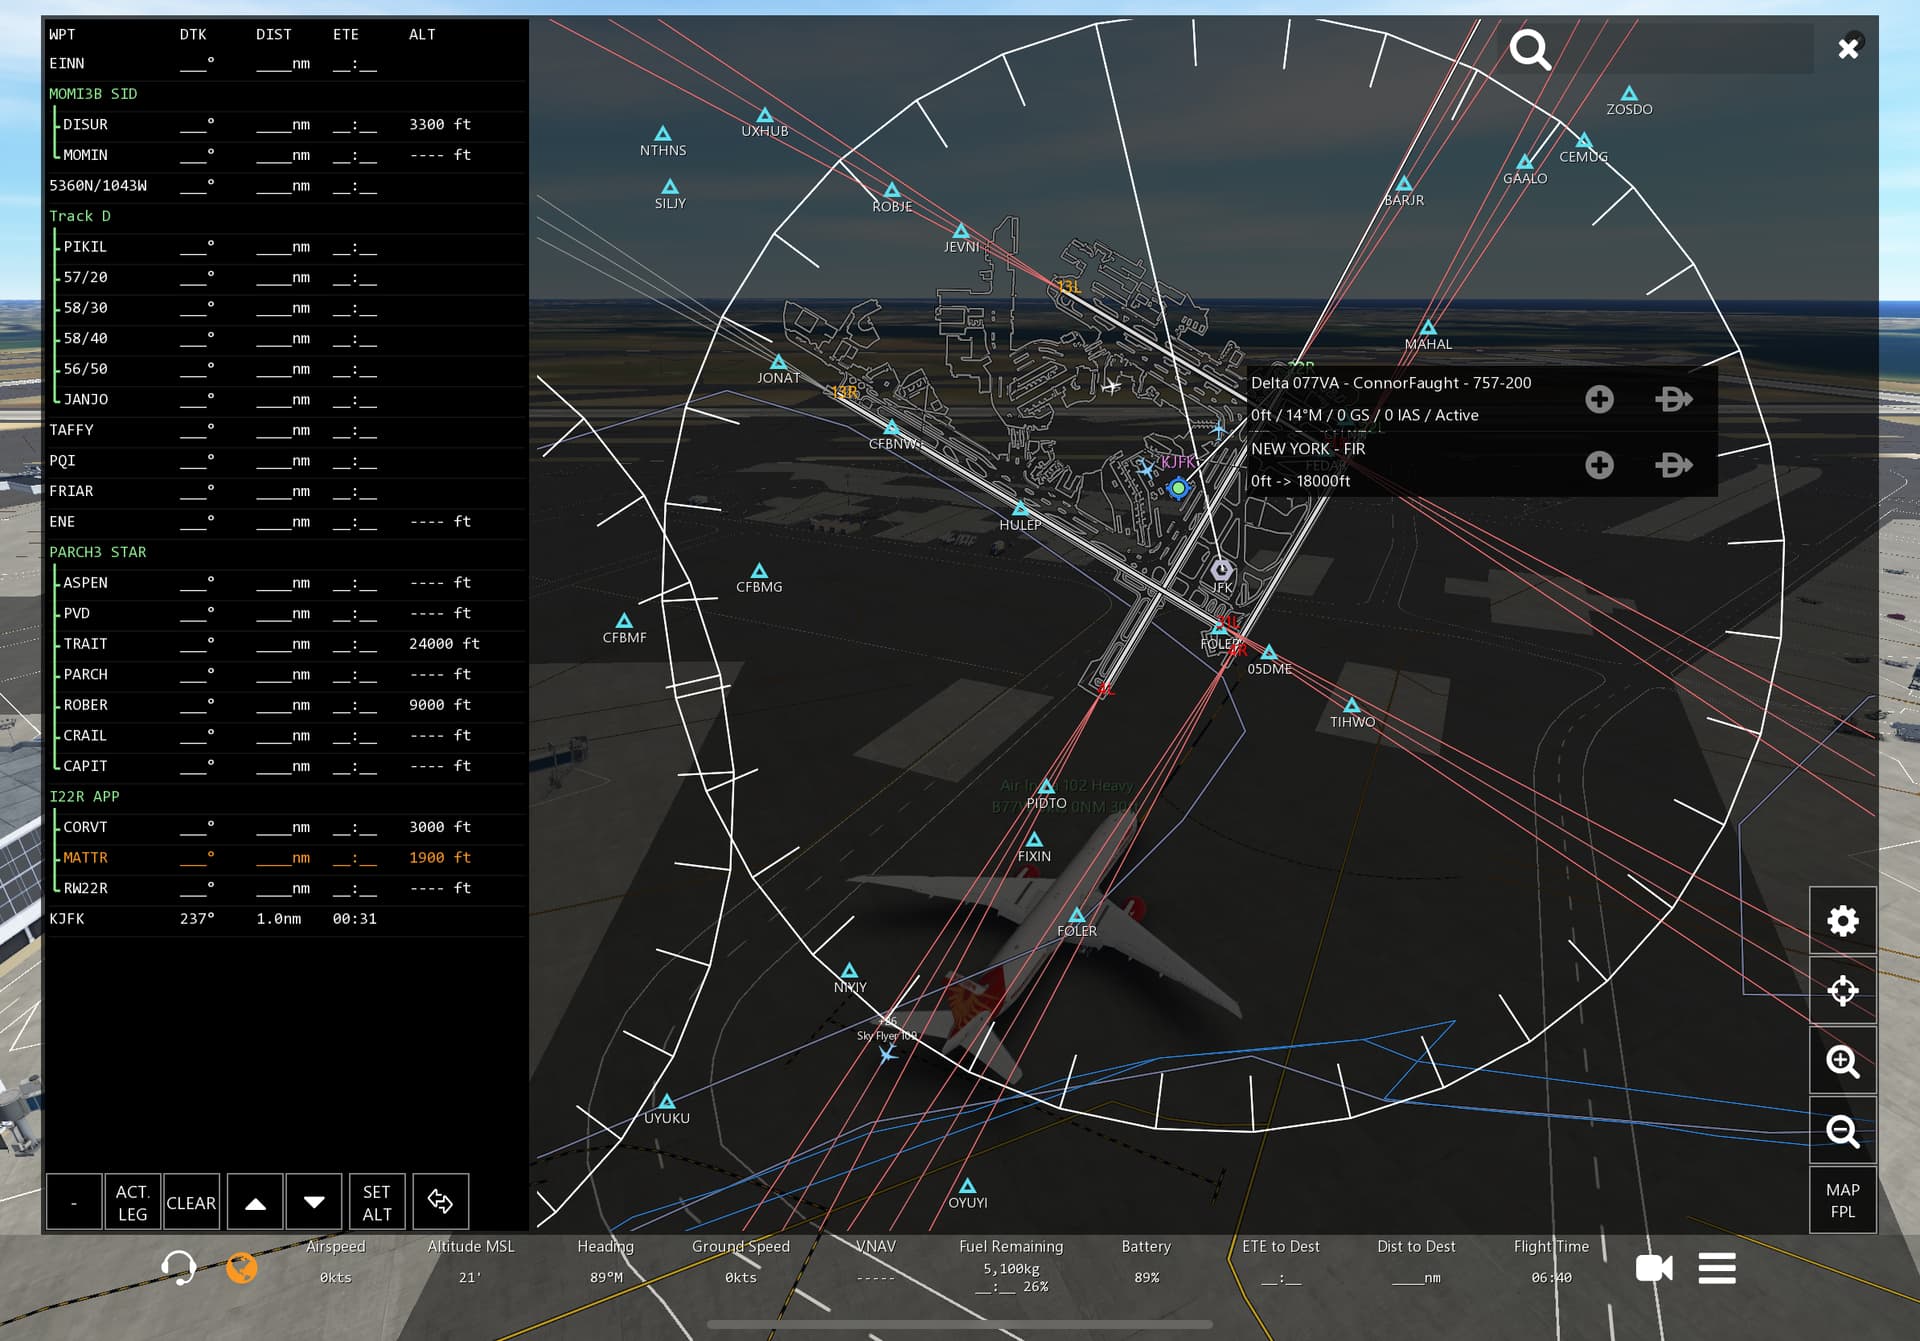Image resolution: width=1920 pixels, height=1341 pixels.
Task: Open the ATC headset icon
Action: [x=178, y=1267]
